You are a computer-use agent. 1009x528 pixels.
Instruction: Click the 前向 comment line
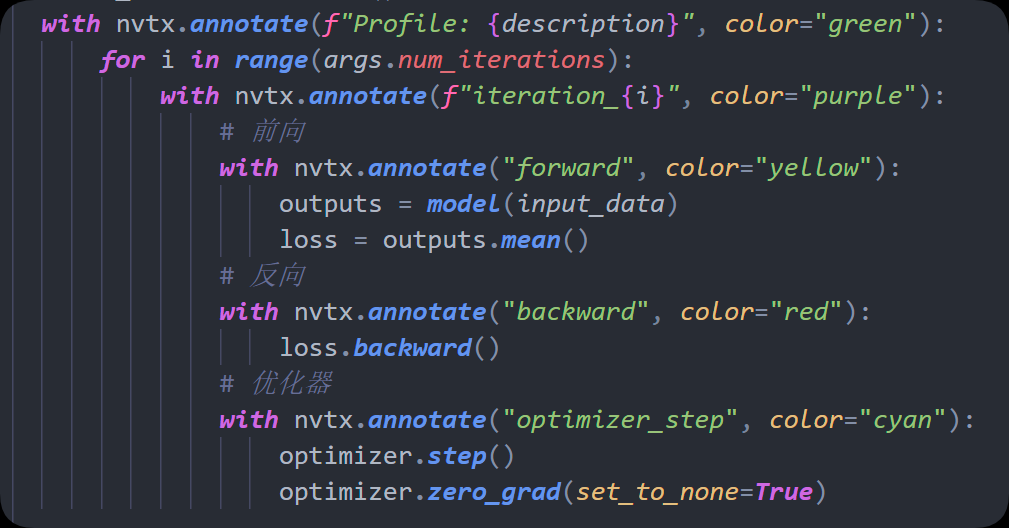pyautogui.click(x=262, y=132)
